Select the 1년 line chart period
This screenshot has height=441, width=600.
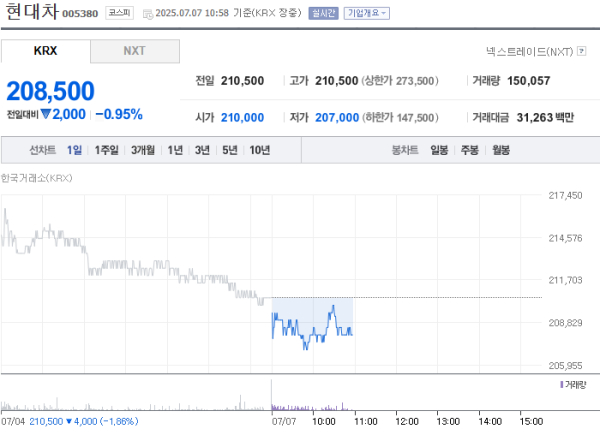pyautogui.click(x=175, y=150)
